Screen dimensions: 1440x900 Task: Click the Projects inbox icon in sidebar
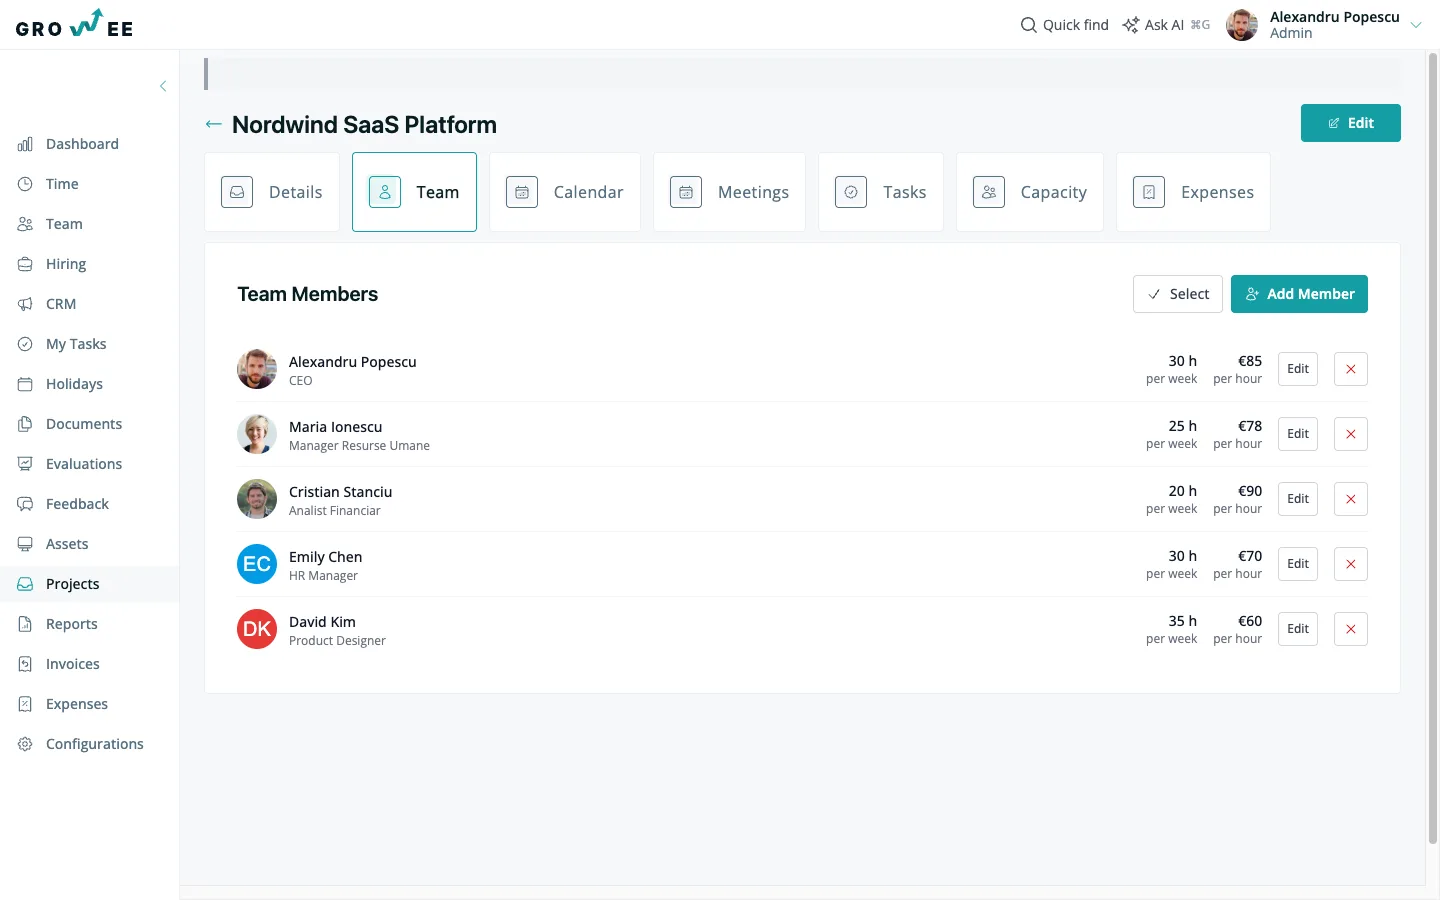[x=25, y=584]
